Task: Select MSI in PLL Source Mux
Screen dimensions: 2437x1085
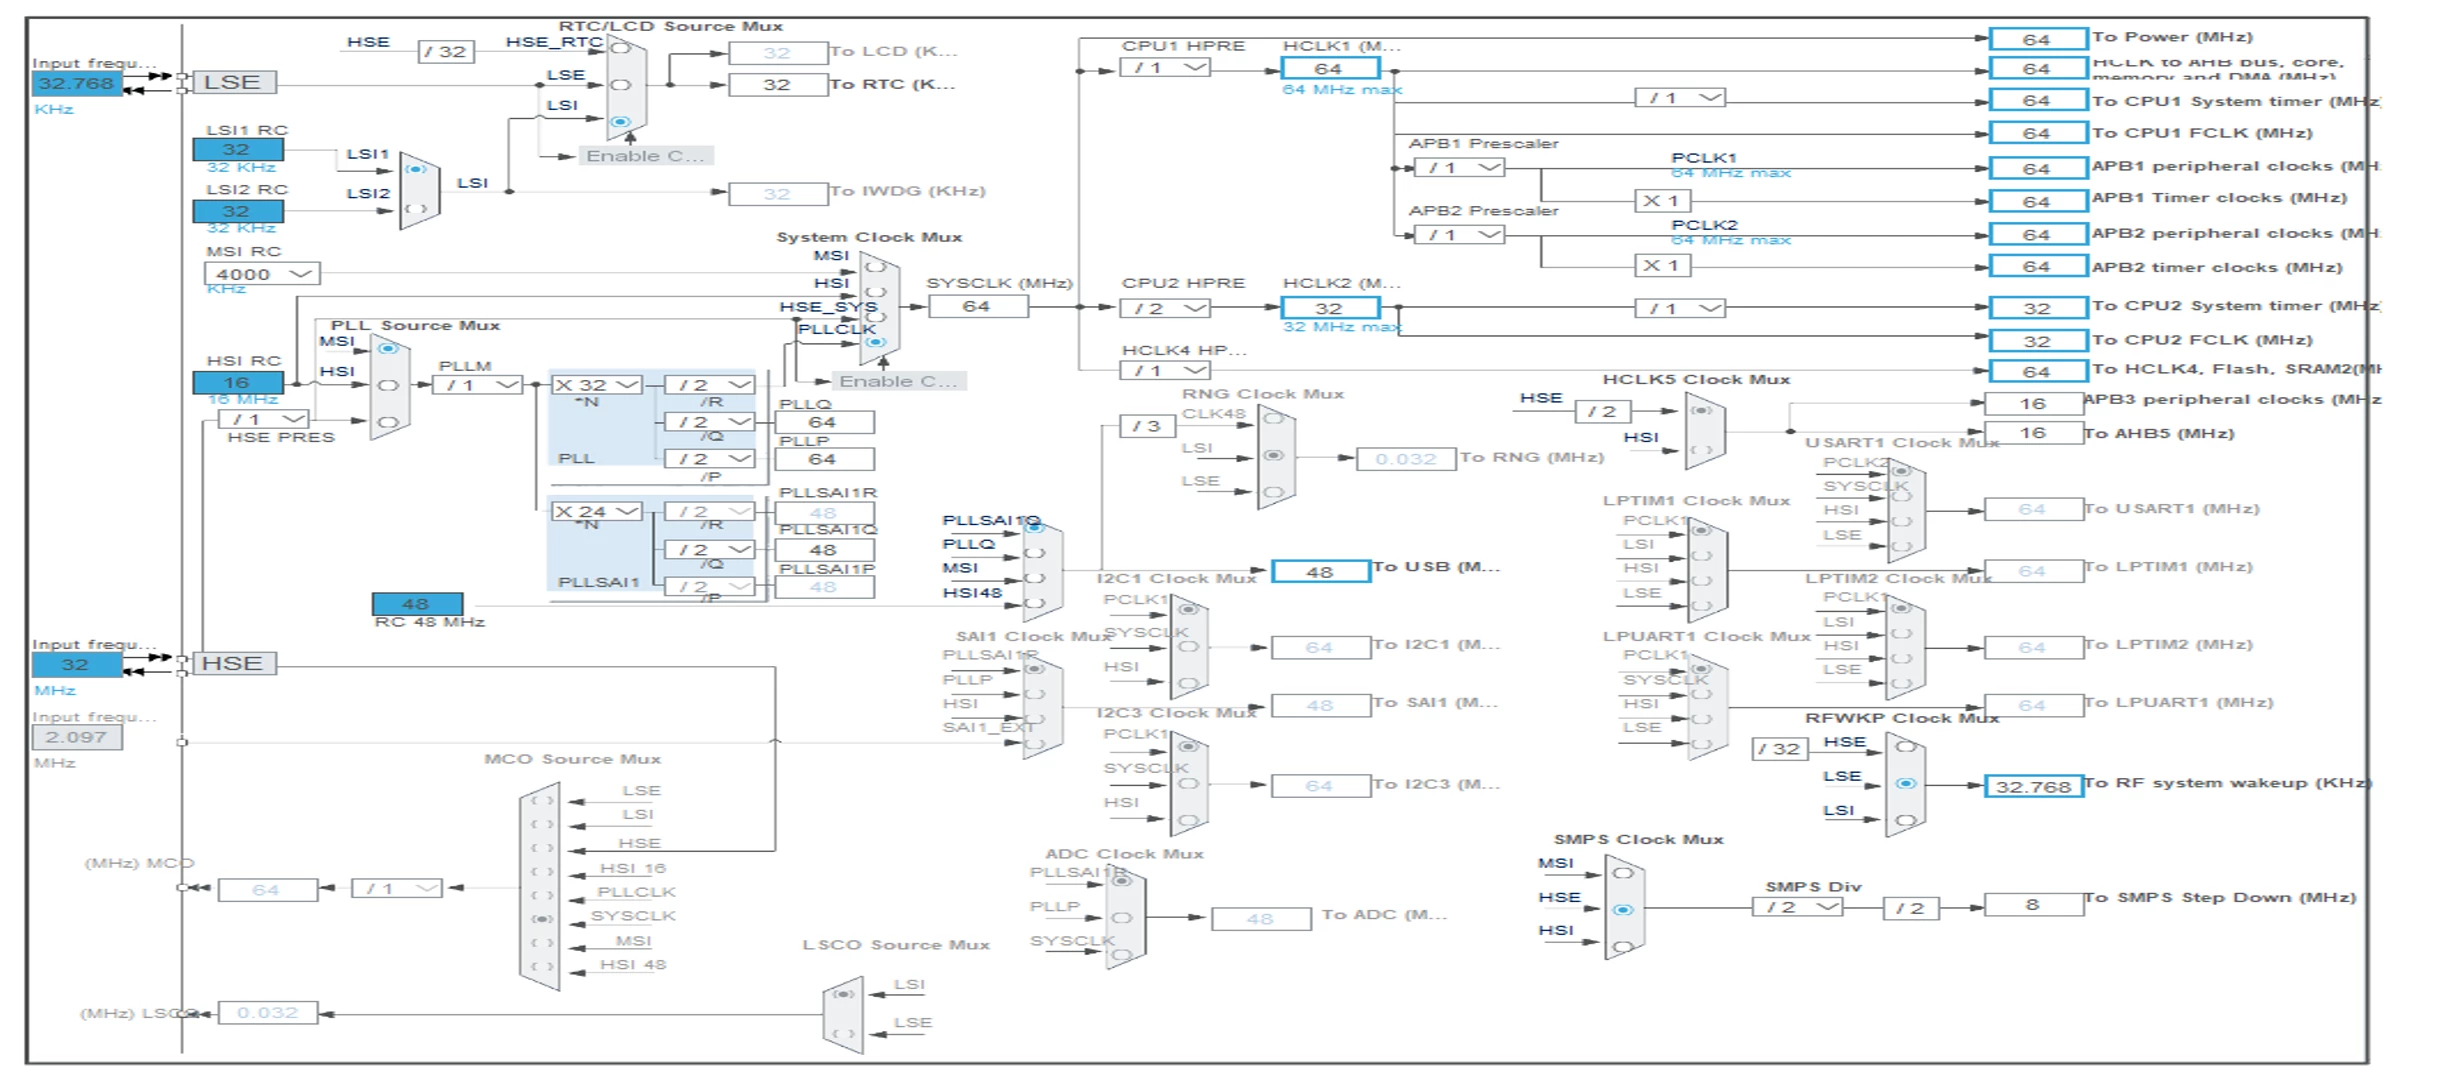Action: pos(388,348)
